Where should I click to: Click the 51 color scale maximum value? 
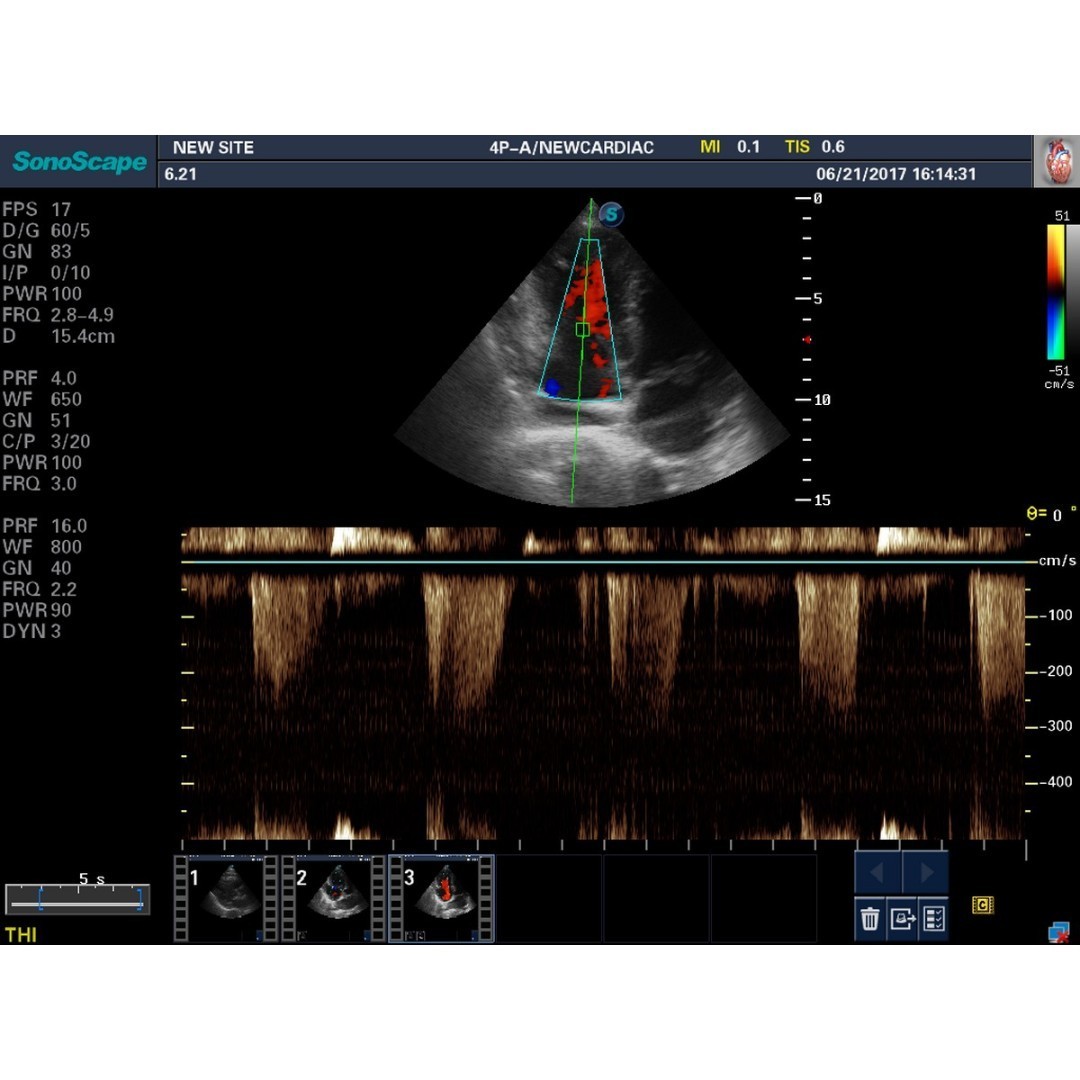pyautogui.click(x=1062, y=216)
